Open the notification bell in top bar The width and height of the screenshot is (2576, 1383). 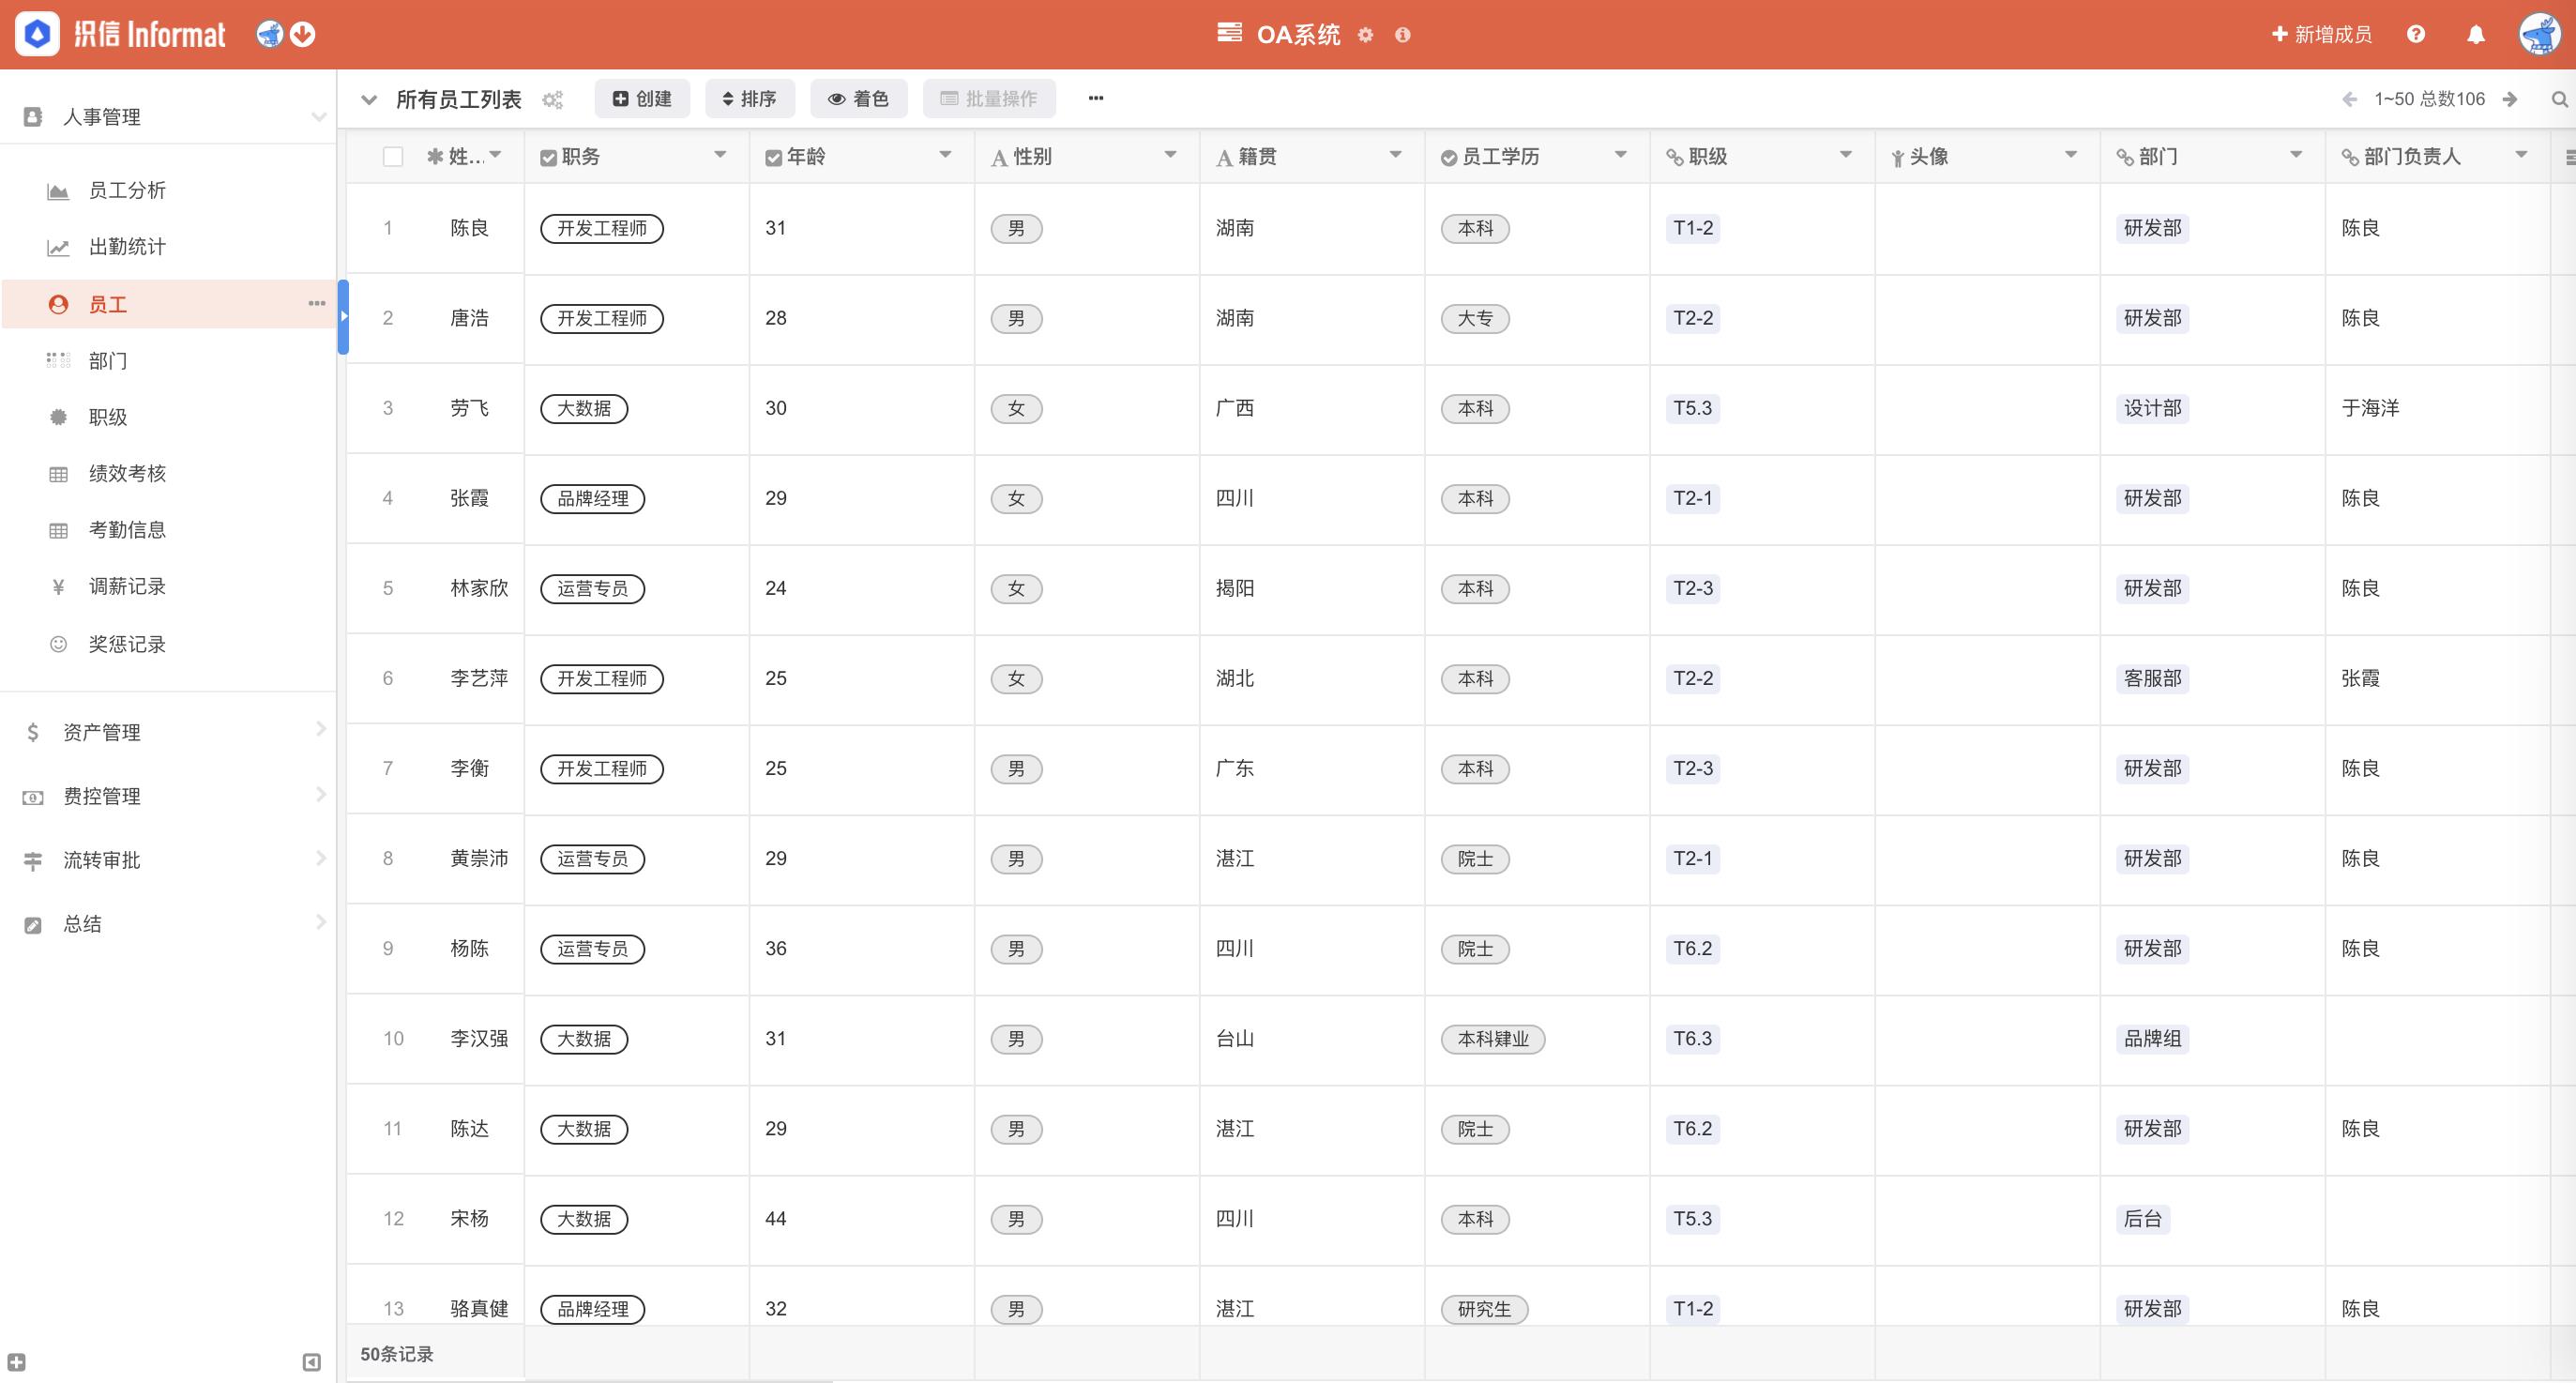2476,33
